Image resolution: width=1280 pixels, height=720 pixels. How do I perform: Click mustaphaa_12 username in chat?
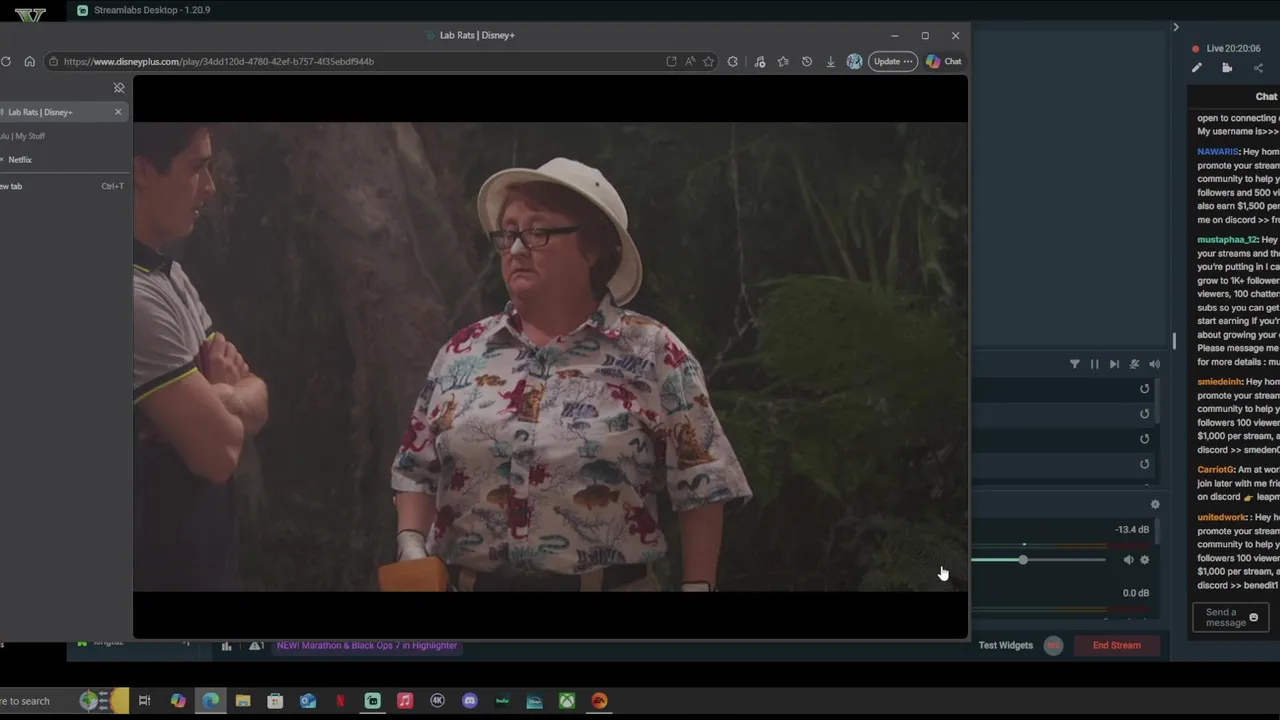point(1227,240)
